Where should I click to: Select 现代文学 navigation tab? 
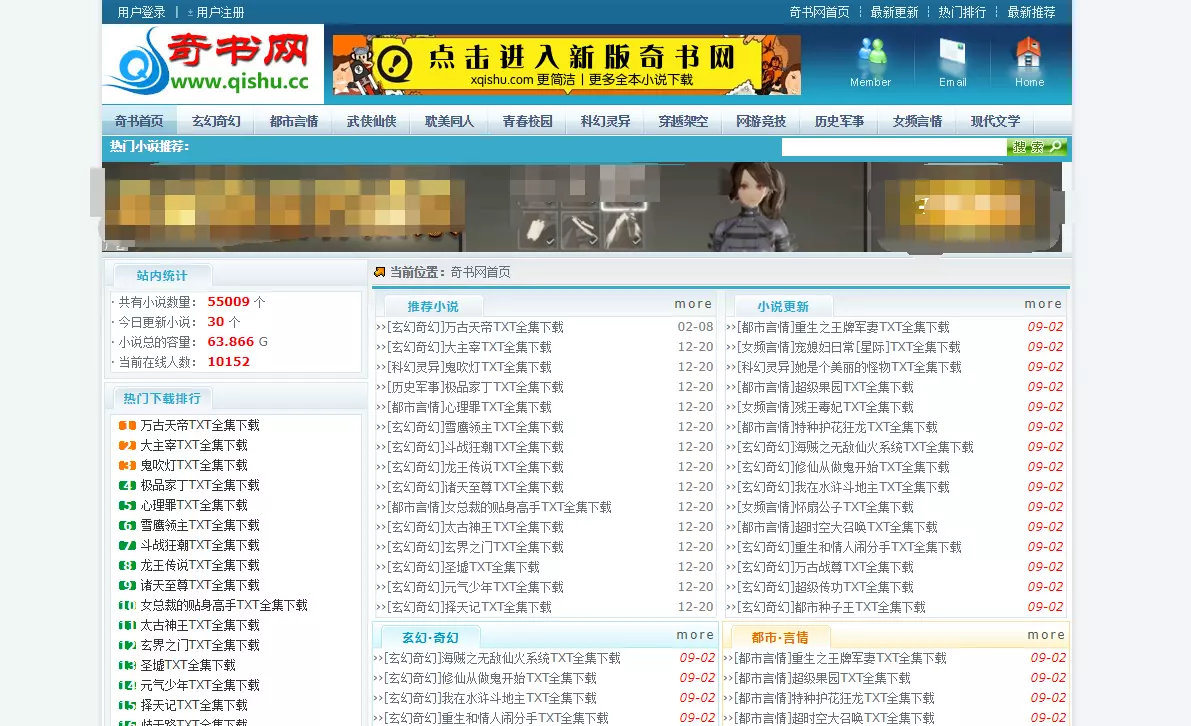tap(995, 121)
